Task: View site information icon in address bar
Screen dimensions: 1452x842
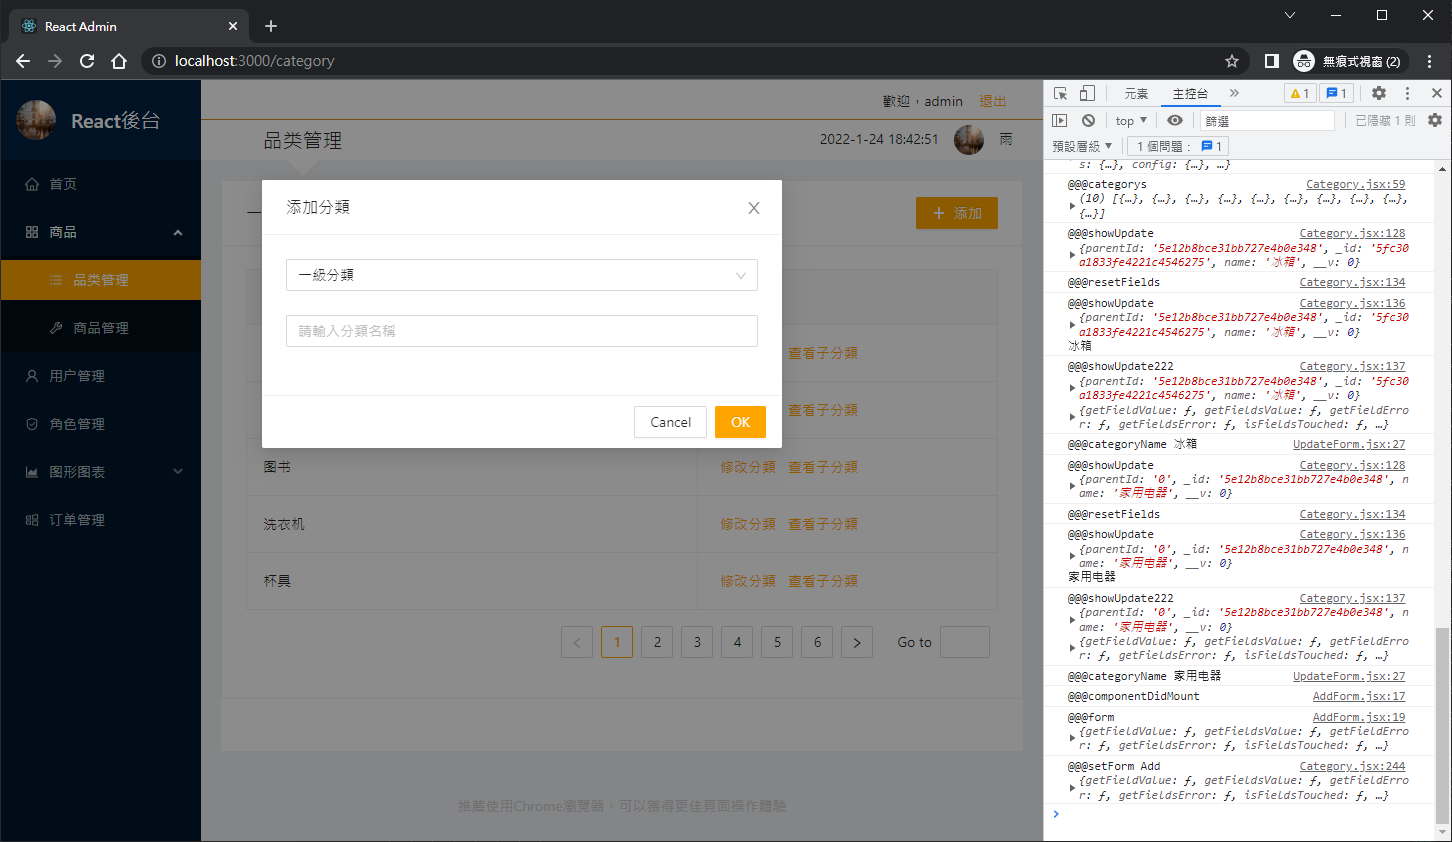Action: coord(158,61)
